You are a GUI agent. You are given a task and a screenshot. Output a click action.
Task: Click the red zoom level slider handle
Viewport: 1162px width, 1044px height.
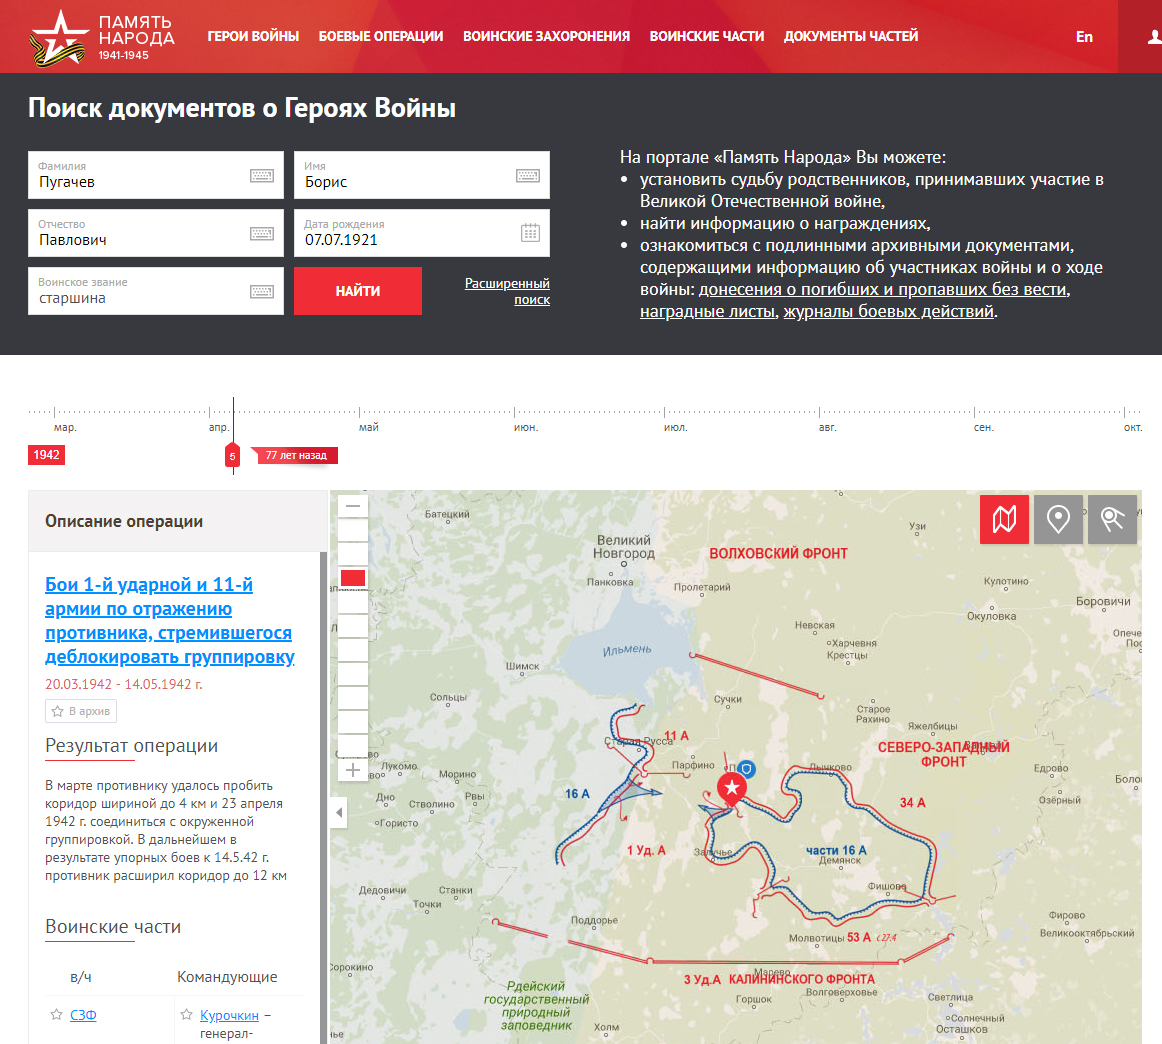point(353,579)
